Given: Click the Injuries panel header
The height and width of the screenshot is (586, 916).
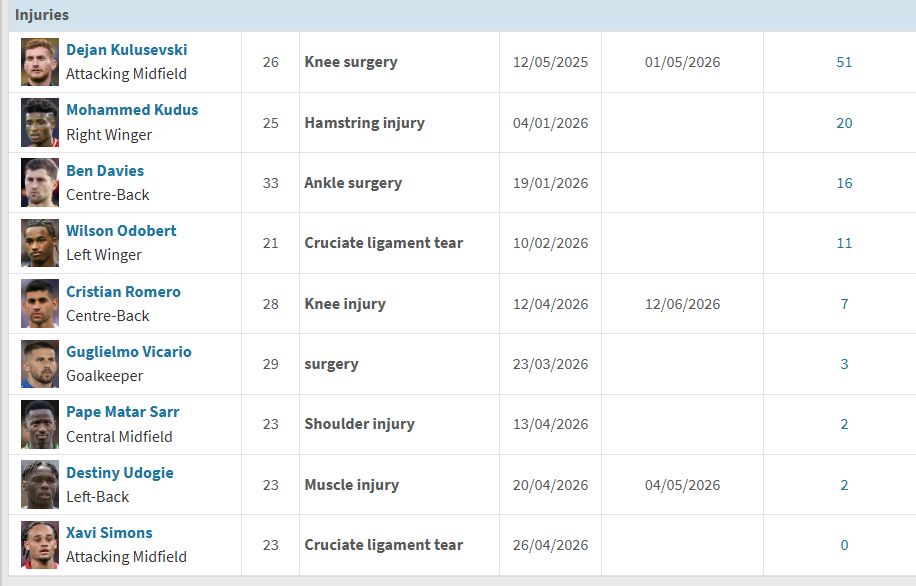Looking at the screenshot, I should [44, 14].
